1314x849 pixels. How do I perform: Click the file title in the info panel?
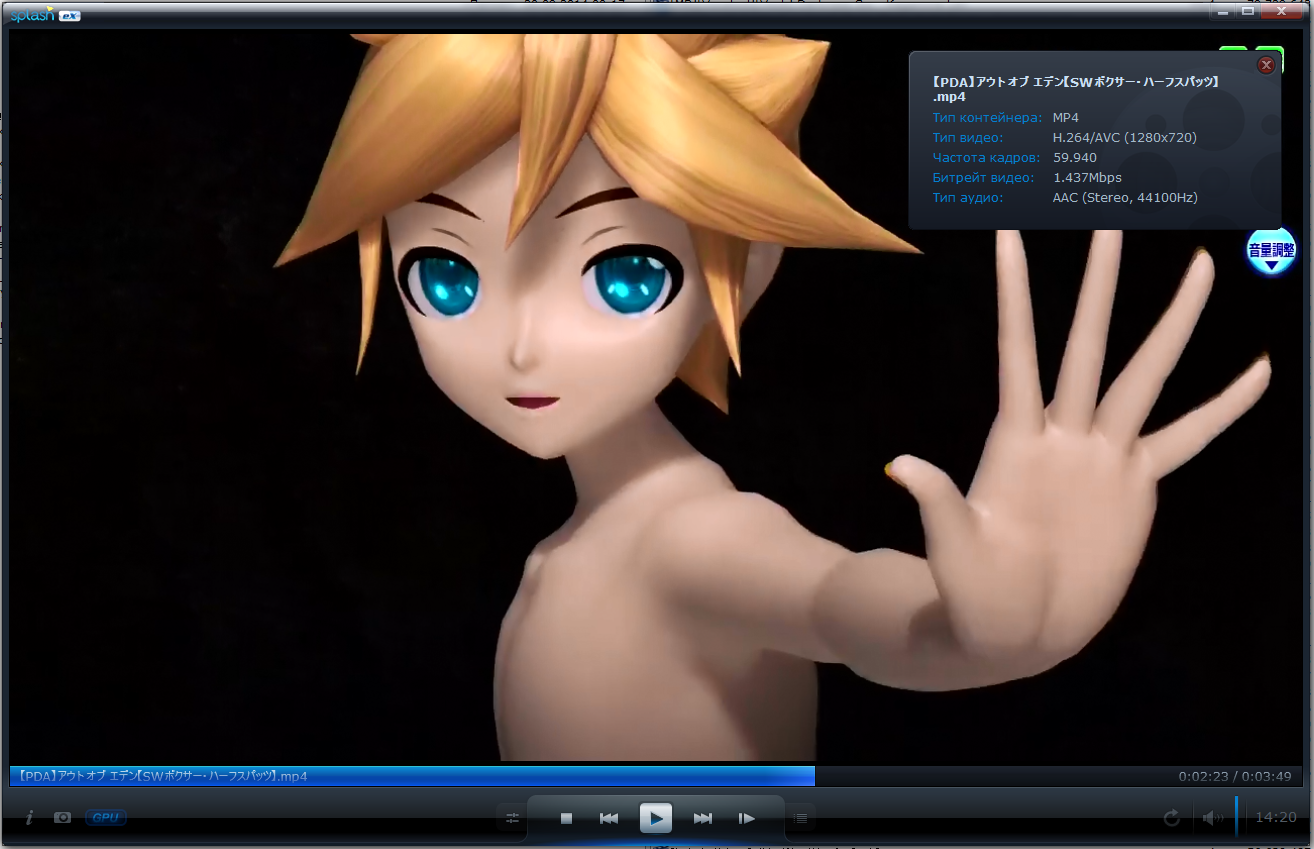tap(1075, 89)
